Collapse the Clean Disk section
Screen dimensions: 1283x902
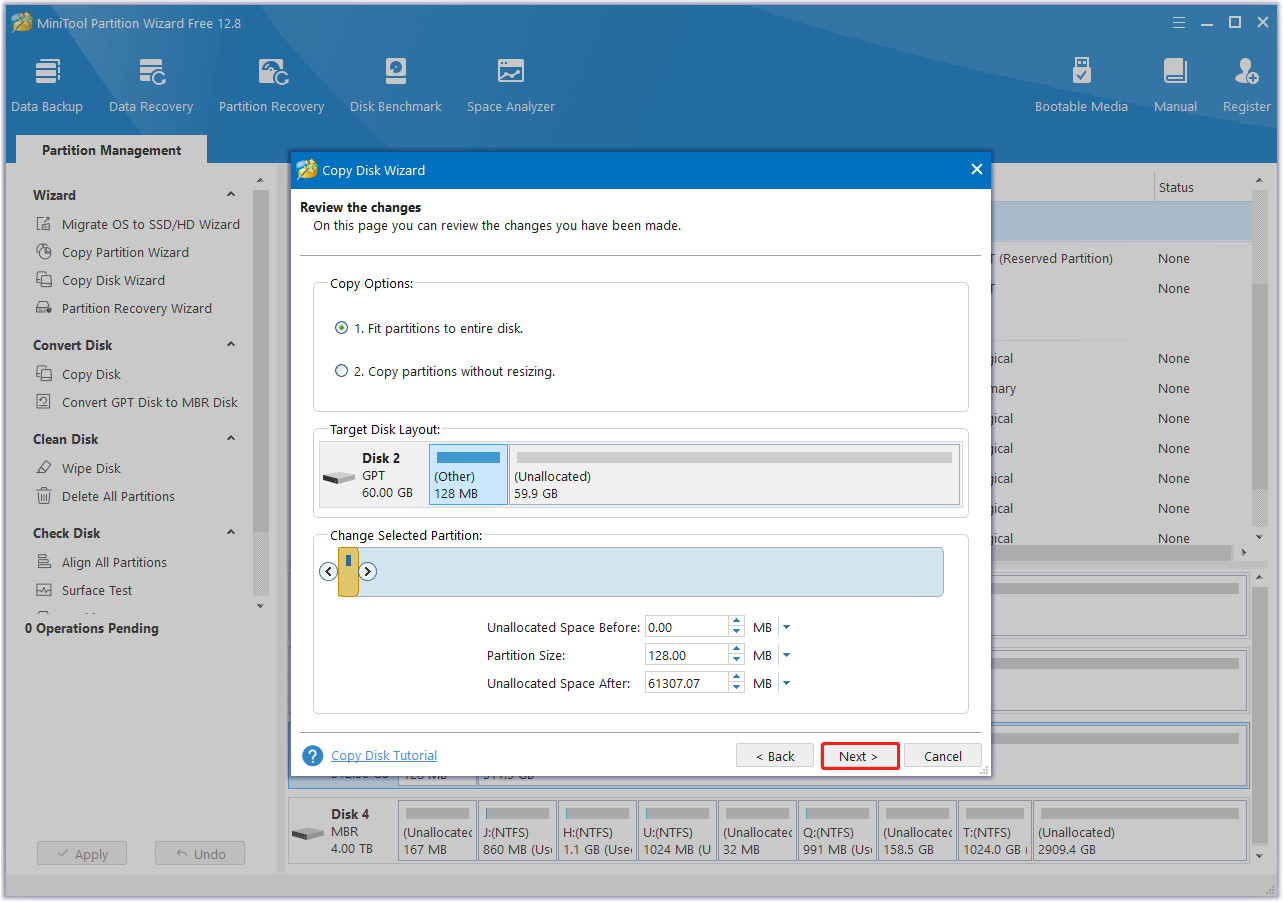coord(231,439)
